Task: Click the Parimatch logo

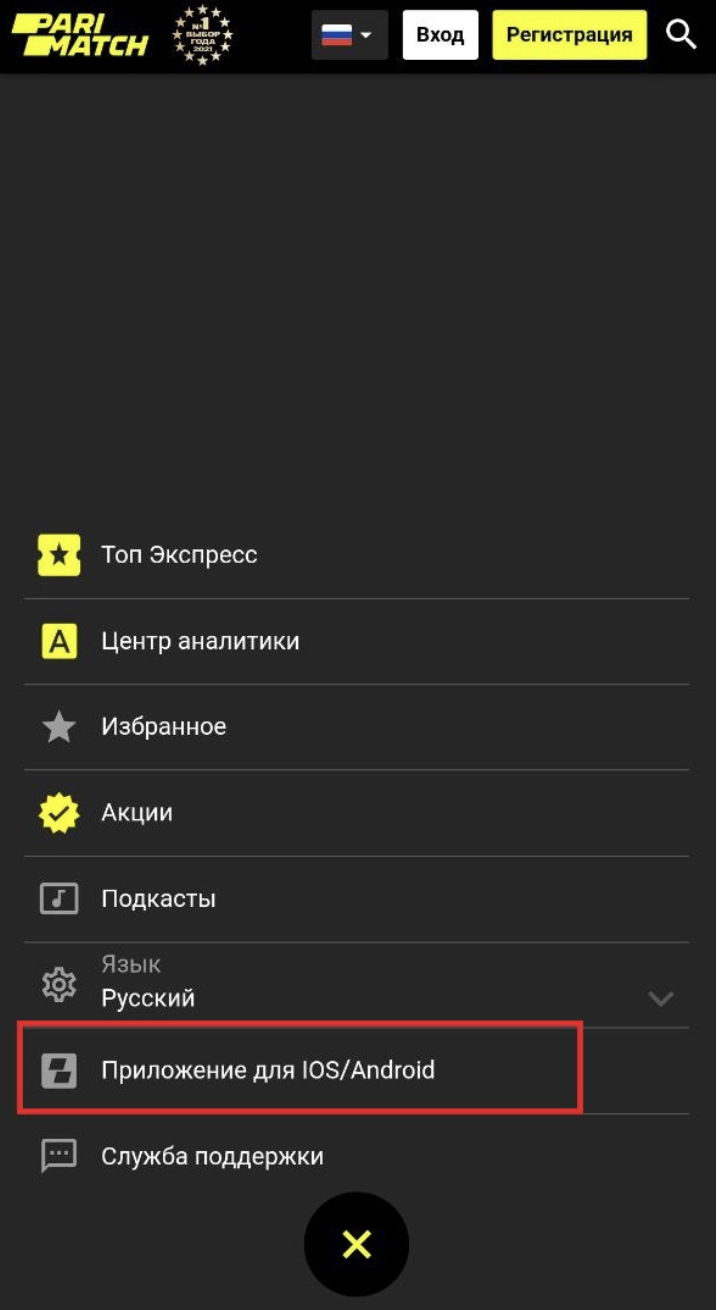Action: coord(79,35)
